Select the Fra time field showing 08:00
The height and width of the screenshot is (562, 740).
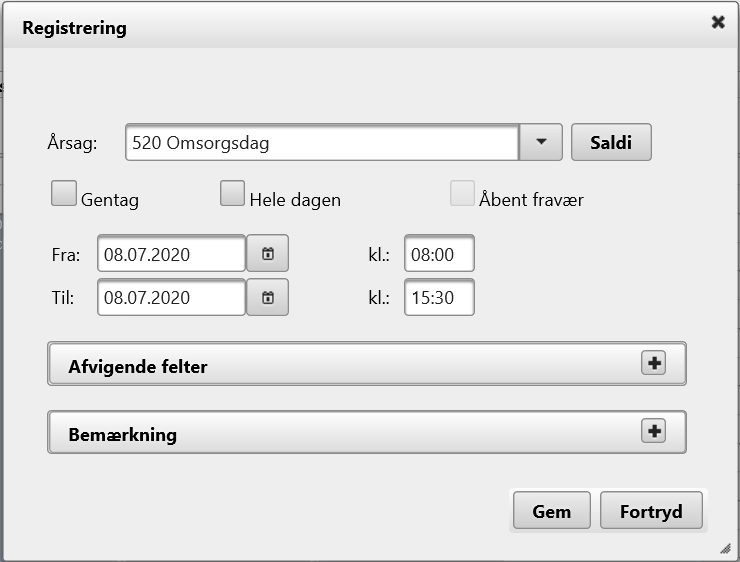[x=439, y=254]
